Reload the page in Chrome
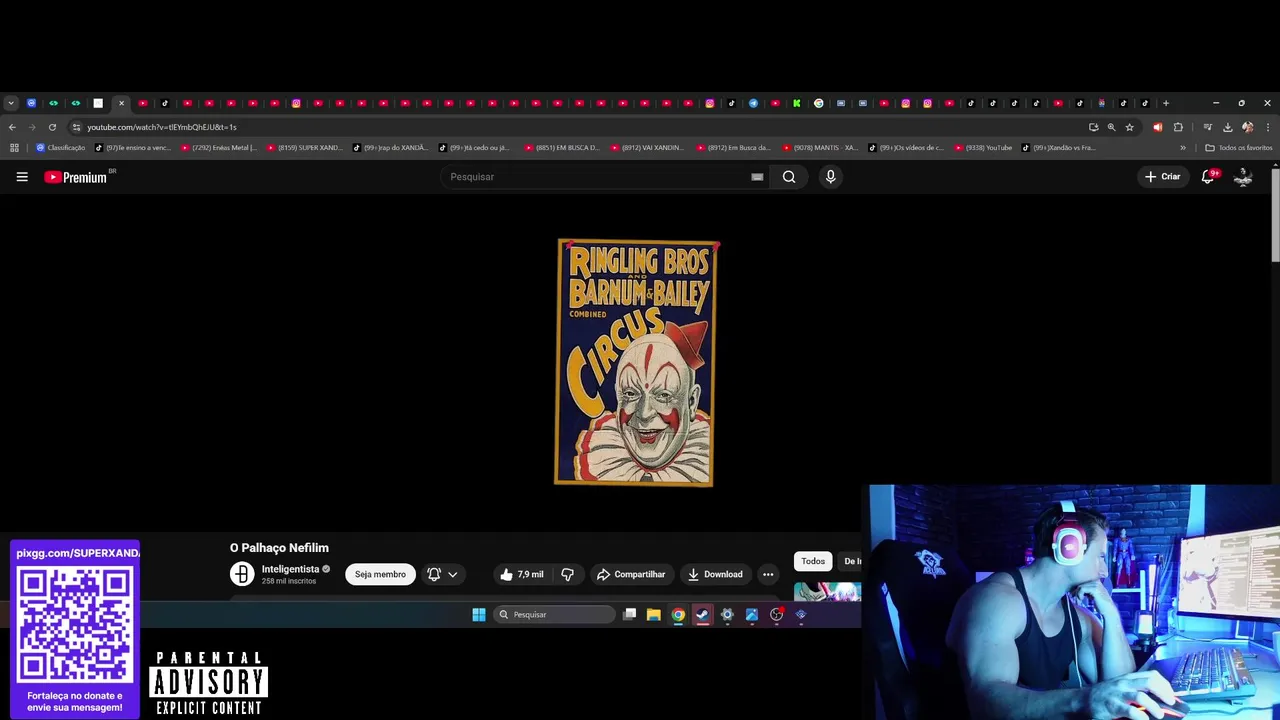1280x720 pixels. point(52,127)
